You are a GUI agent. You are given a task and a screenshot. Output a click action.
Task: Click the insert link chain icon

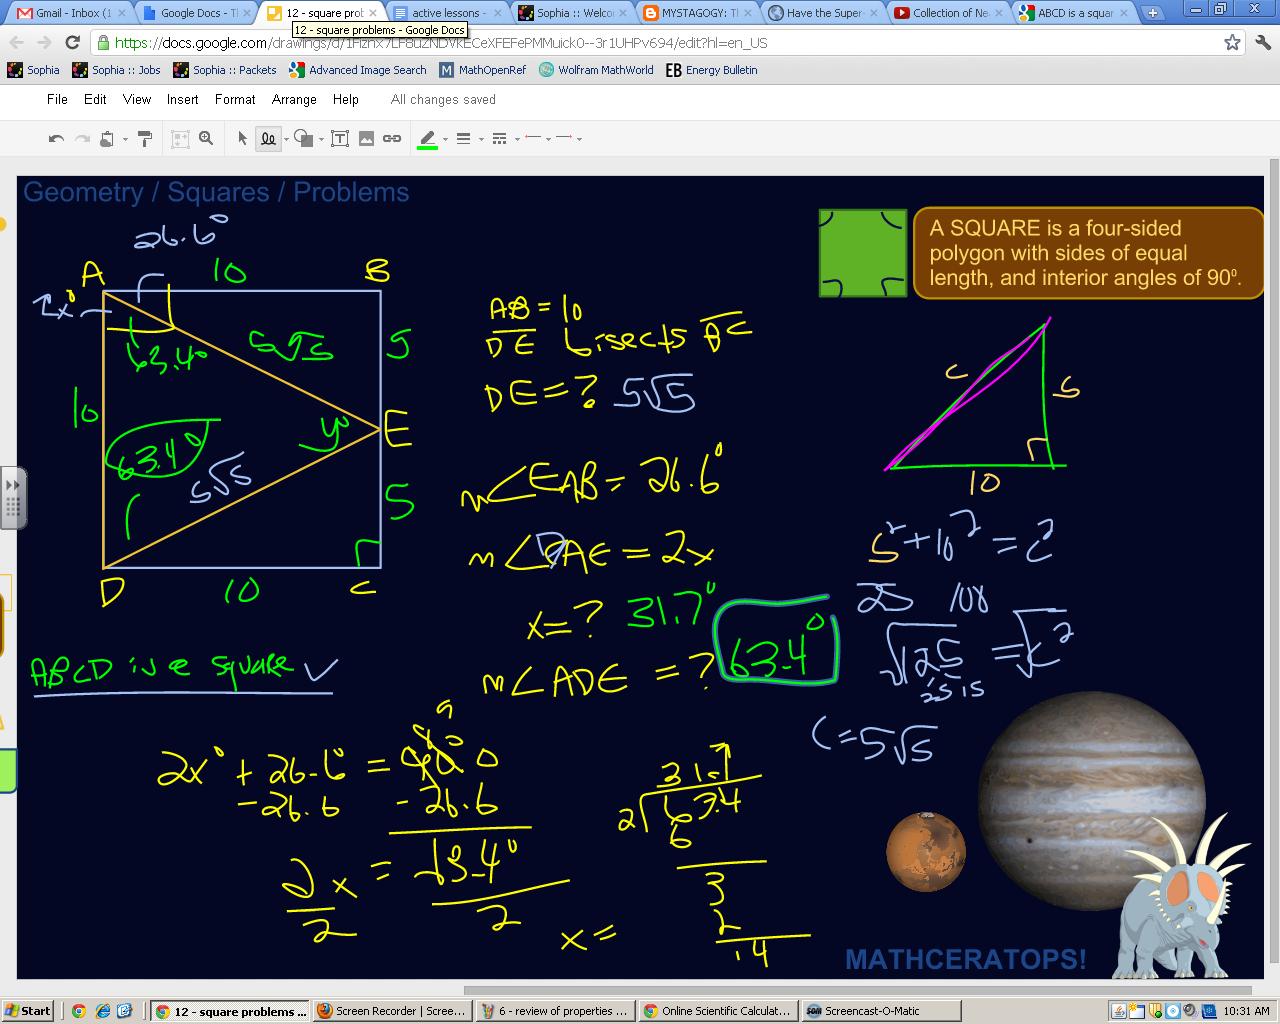tap(392, 139)
